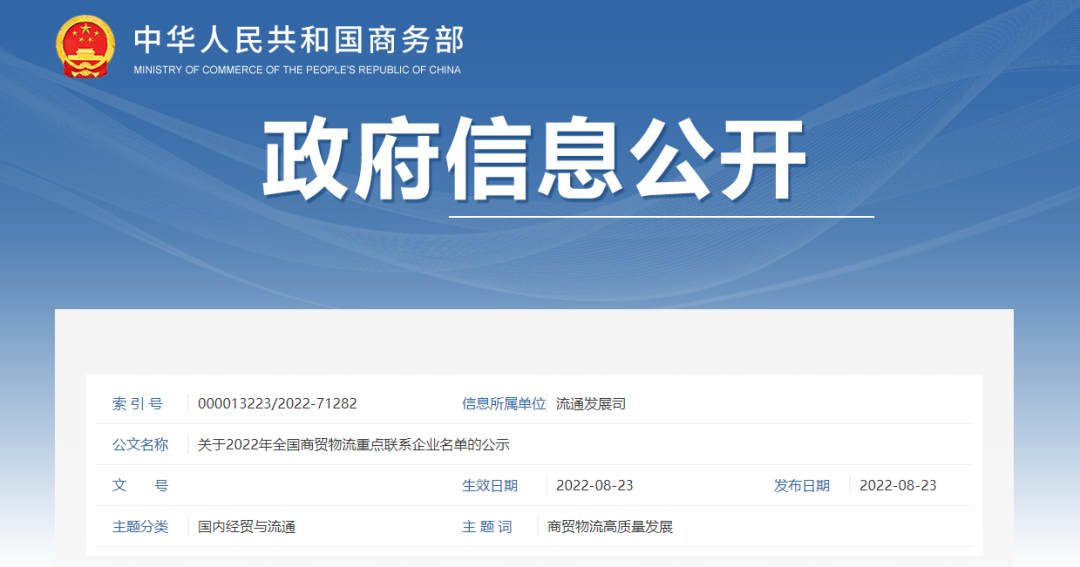This screenshot has width=1080, height=567.
Task: Click the 生效日期 label
Action: point(490,485)
